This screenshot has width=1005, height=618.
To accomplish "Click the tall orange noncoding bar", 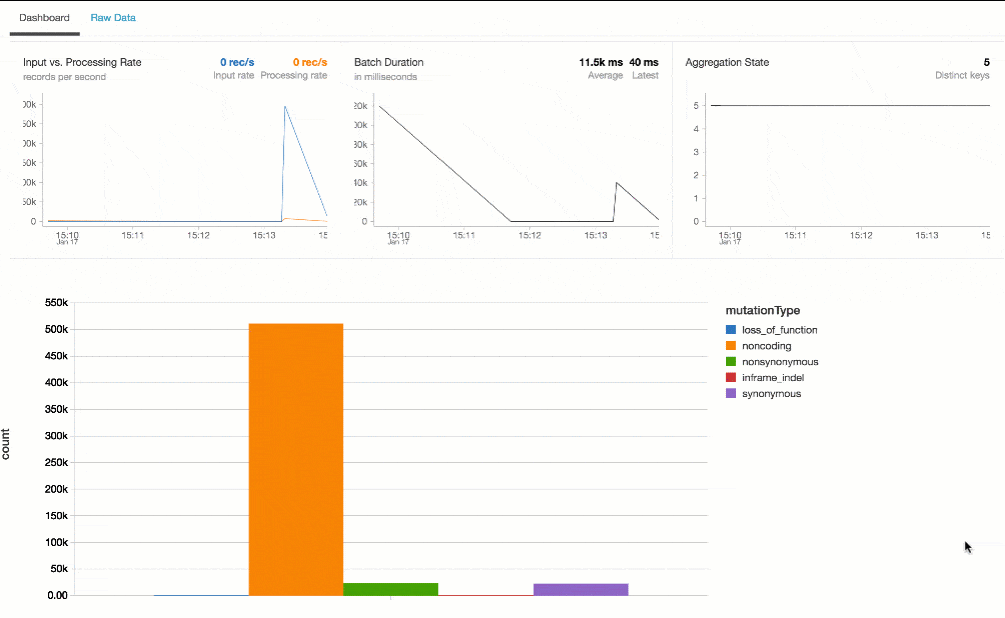I will tap(295, 458).
